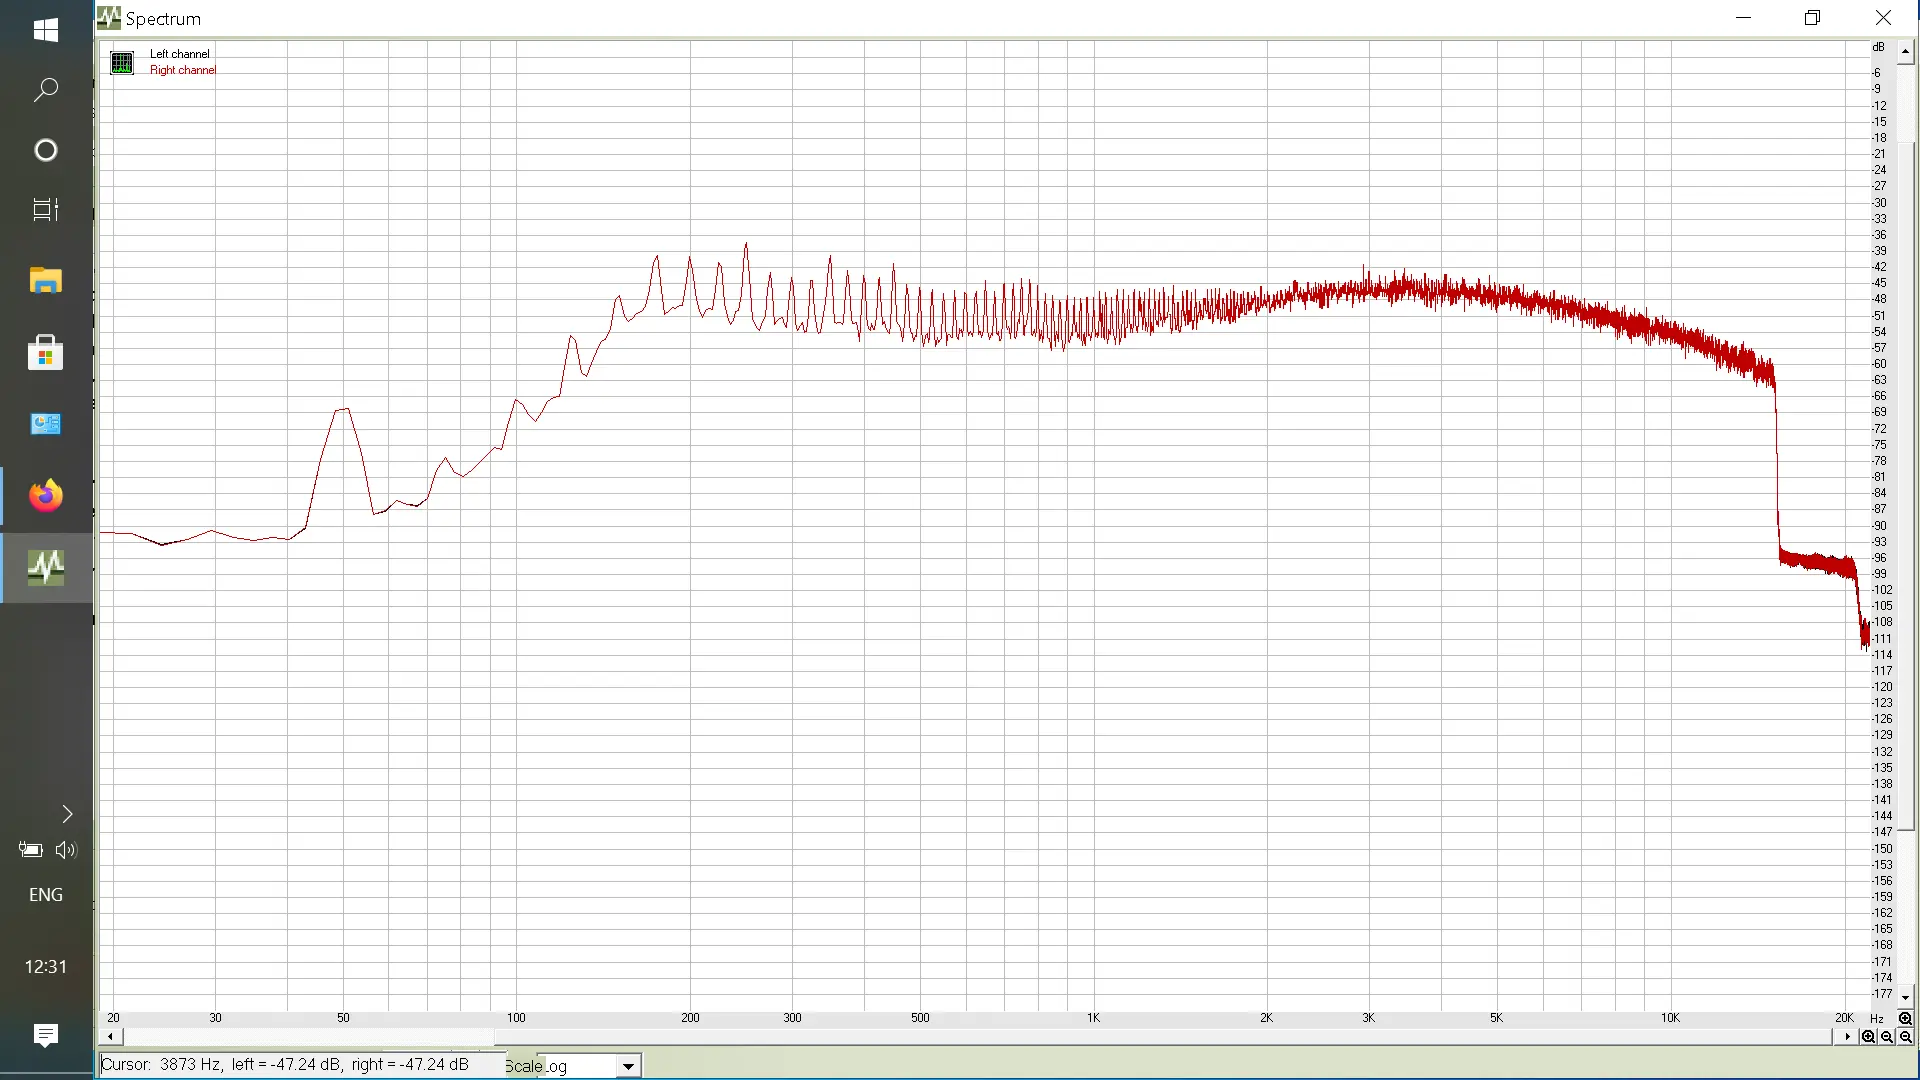This screenshot has width=1920, height=1080.
Task: Click the green grid legend icon
Action: click(x=122, y=63)
